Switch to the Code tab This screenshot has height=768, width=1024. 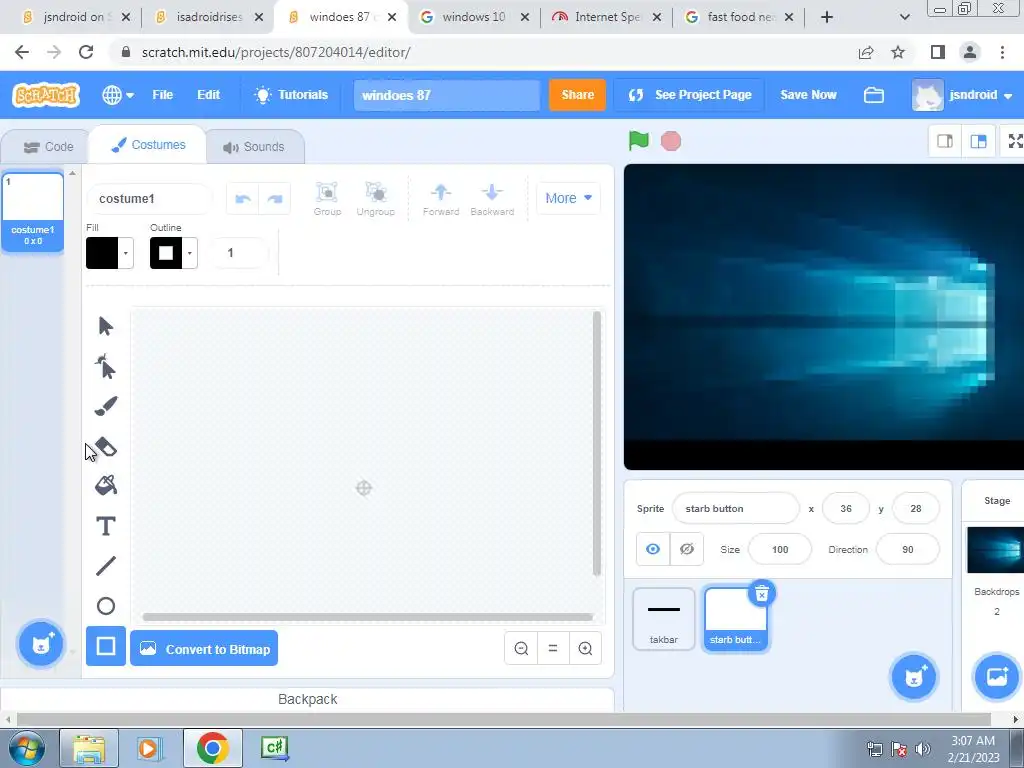pos(47,147)
